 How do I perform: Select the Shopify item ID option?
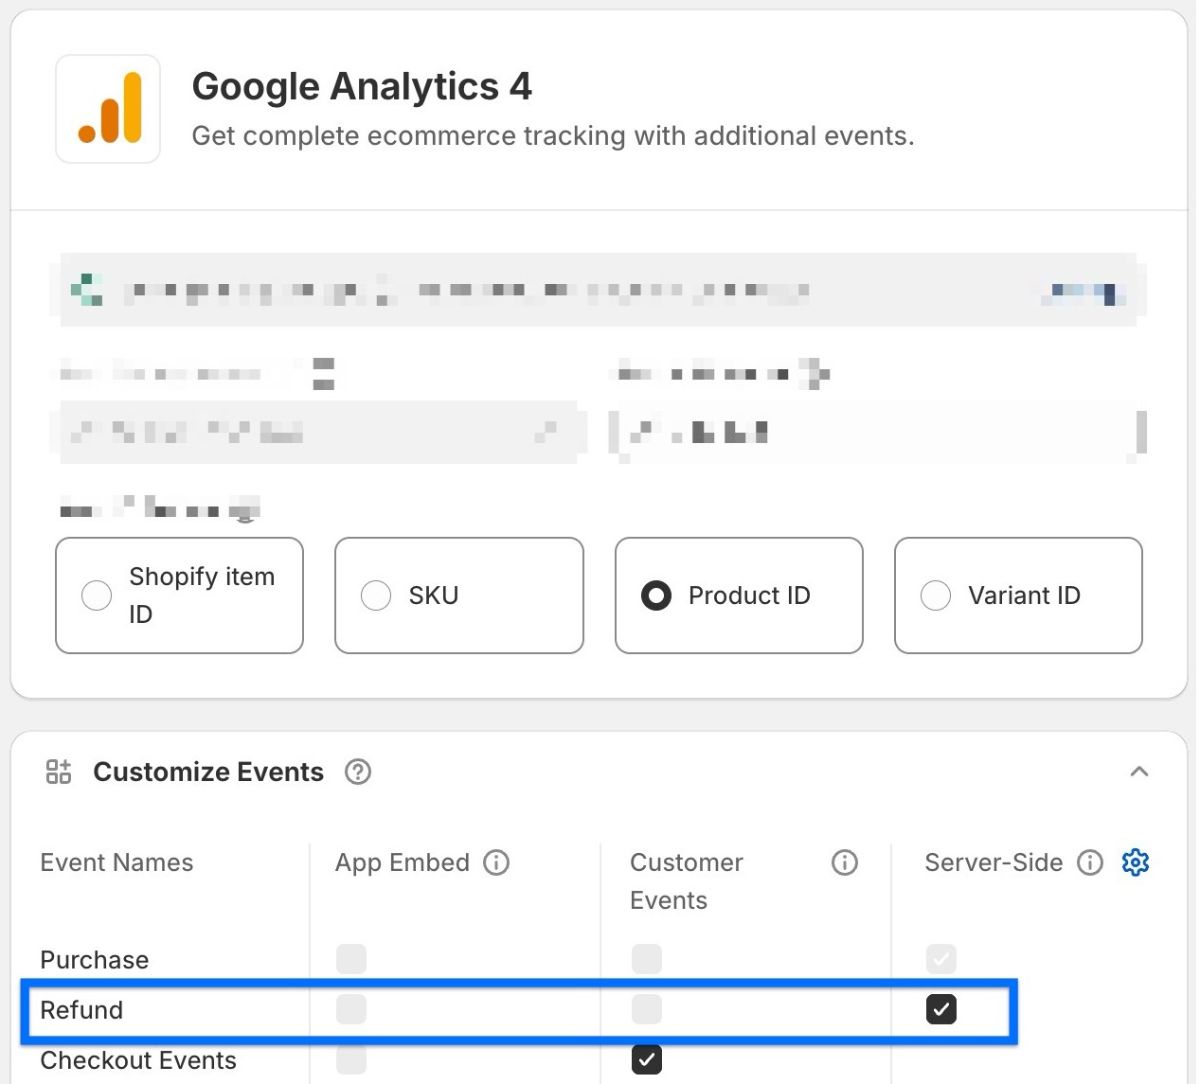click(97, 595)
